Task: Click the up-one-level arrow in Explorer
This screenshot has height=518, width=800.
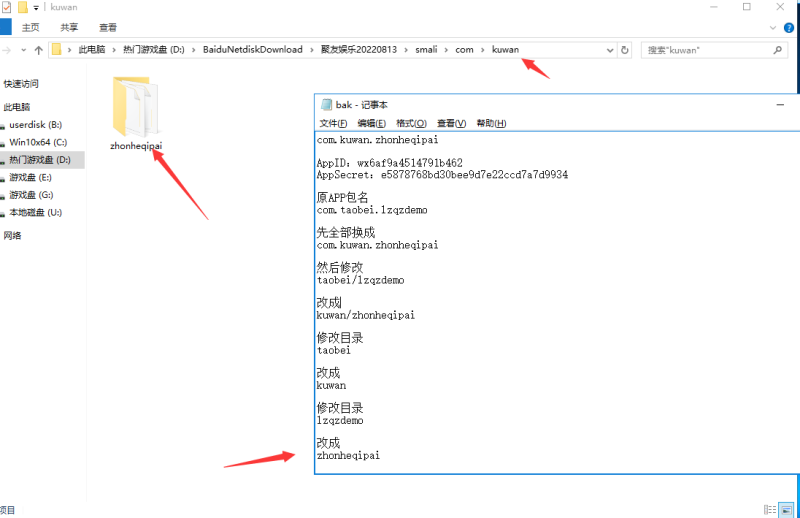Action: click(x=38, y=49)
